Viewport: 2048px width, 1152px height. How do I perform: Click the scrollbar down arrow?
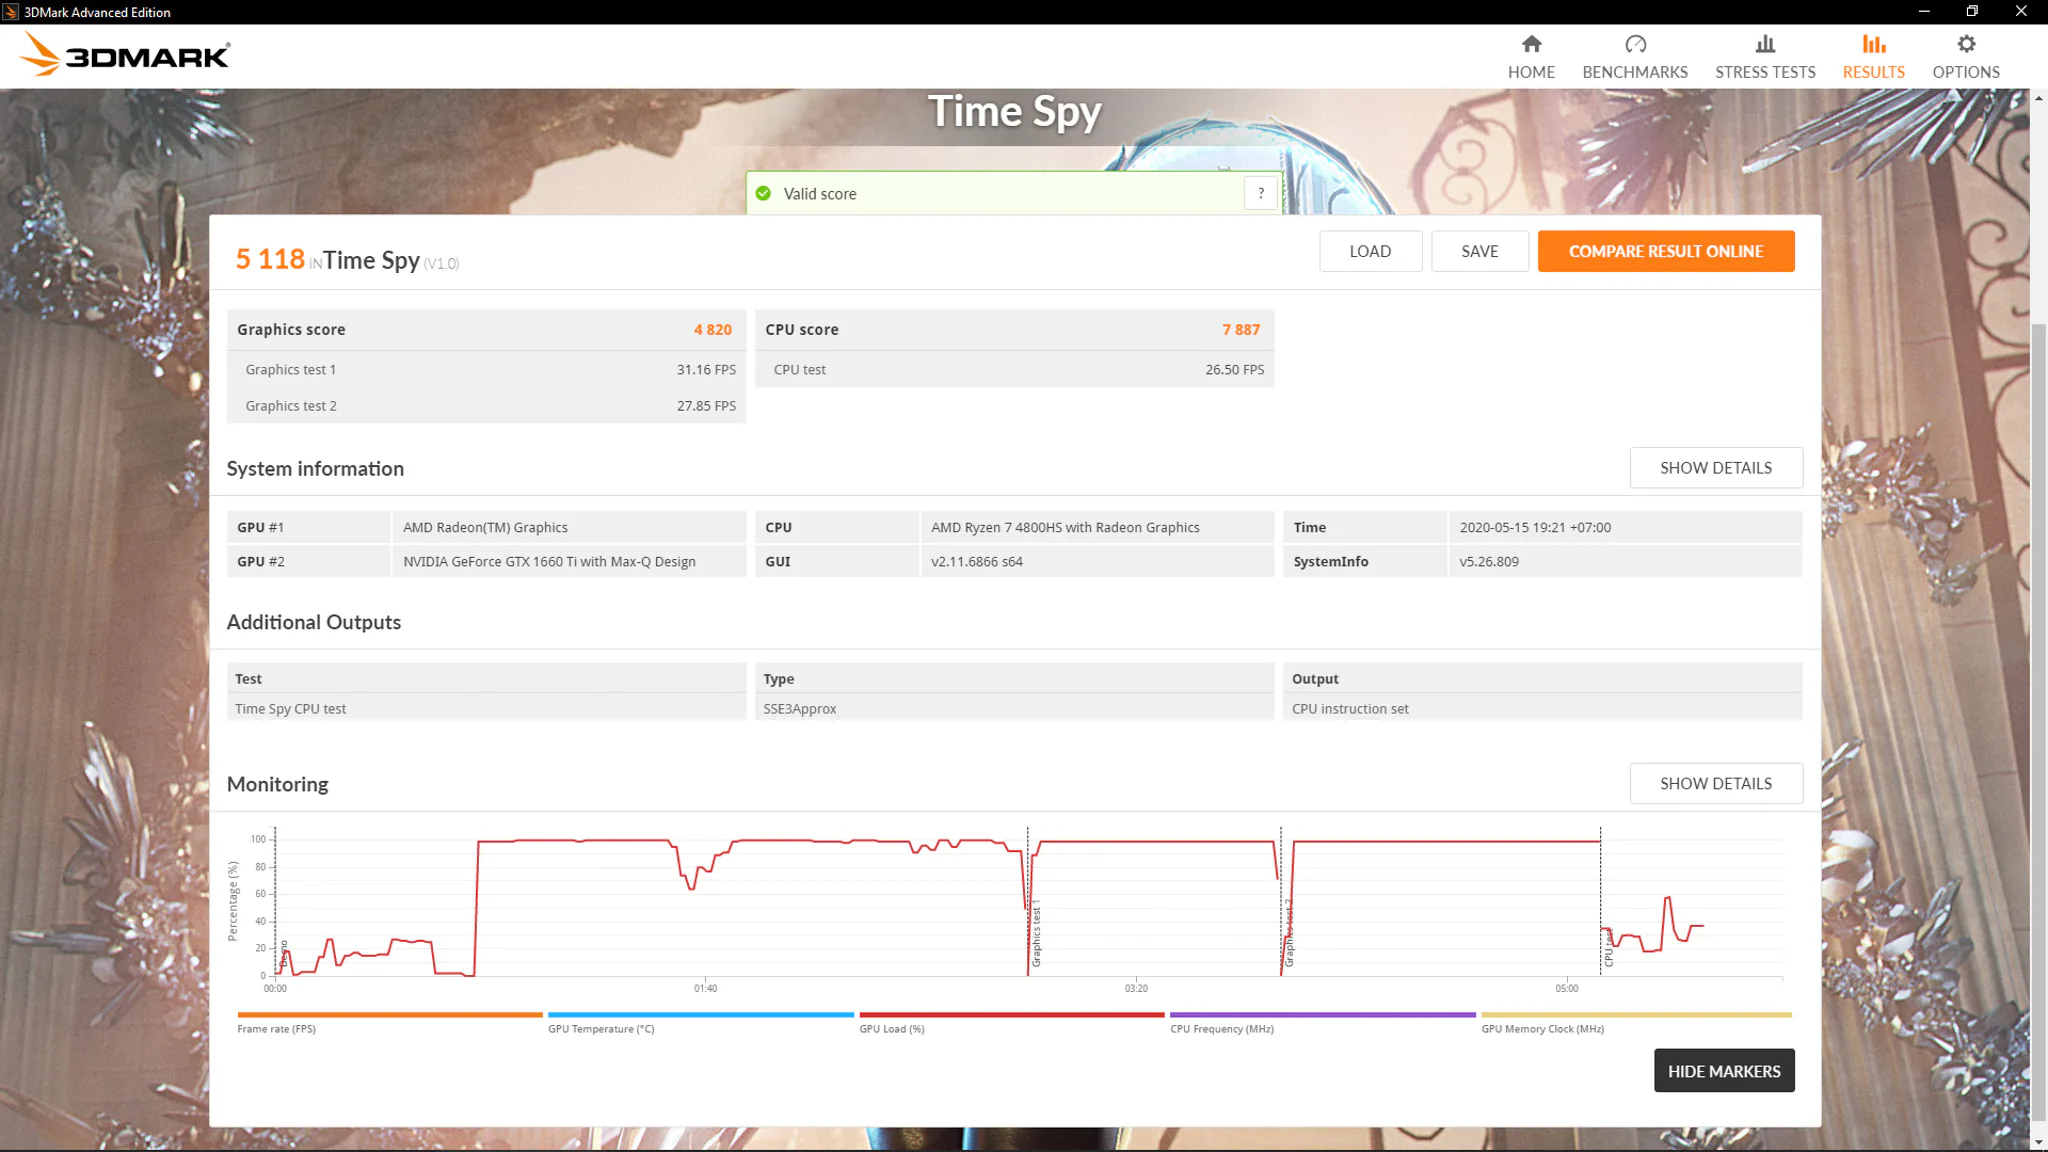[2038, 1142]
